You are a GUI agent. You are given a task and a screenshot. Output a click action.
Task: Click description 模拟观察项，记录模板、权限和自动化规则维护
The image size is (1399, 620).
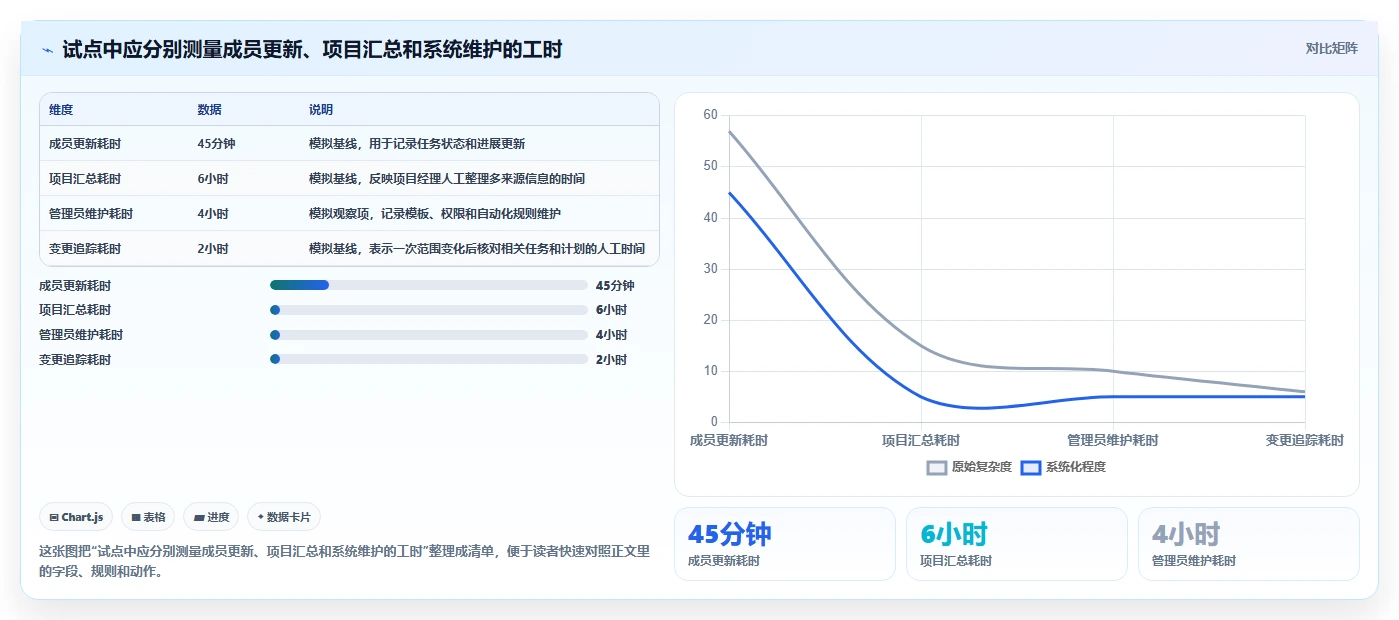[435, 214]
